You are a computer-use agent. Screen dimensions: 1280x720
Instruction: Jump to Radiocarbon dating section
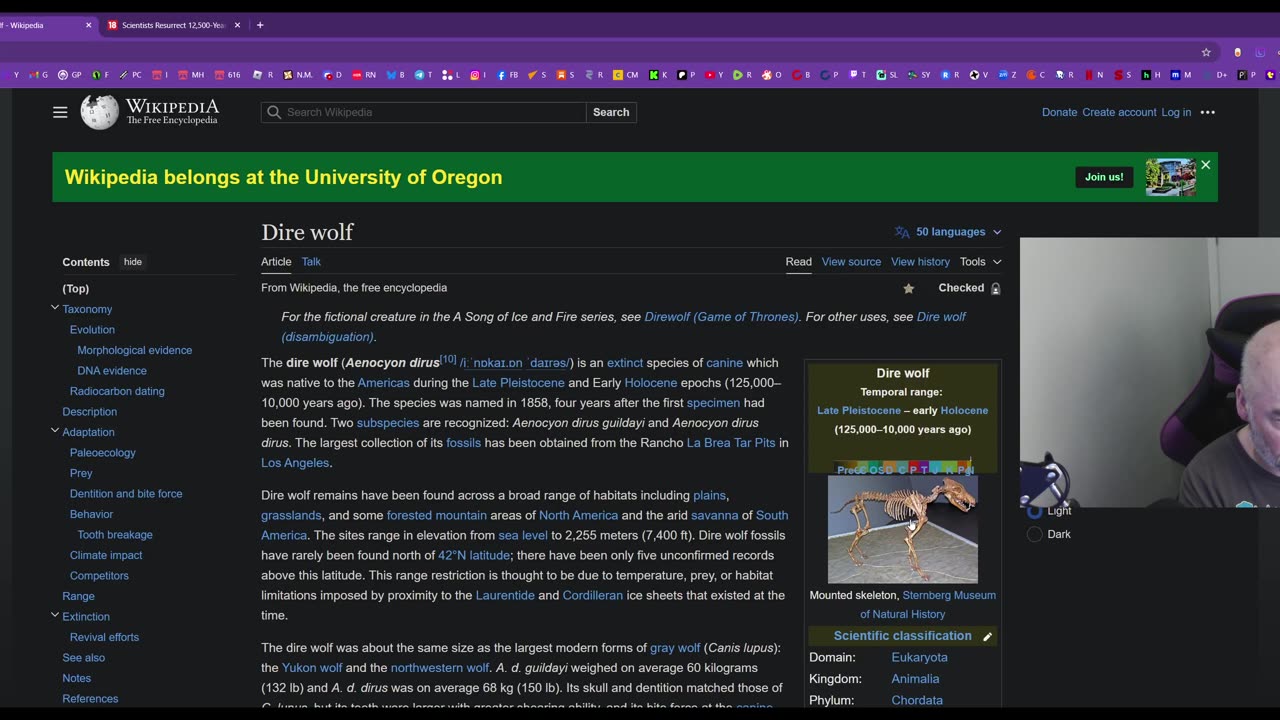[117, 391]
